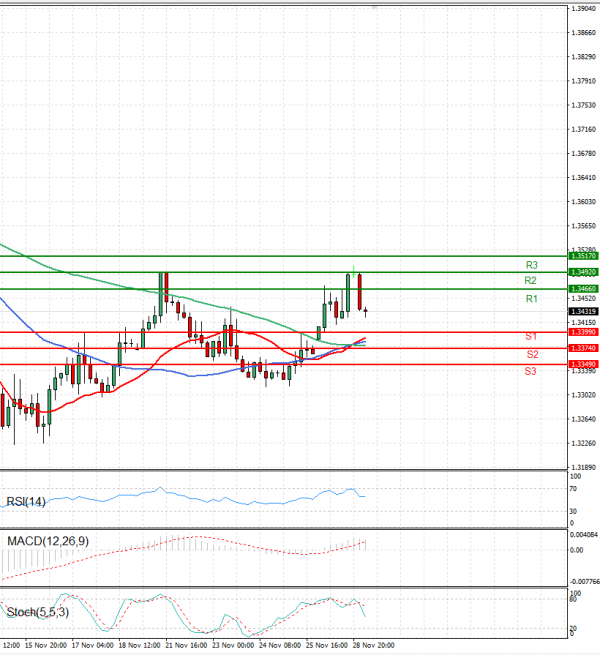Click the R3 resistance label
The width and height of the screenshot is (600, 655).
[x=531, y=265]
